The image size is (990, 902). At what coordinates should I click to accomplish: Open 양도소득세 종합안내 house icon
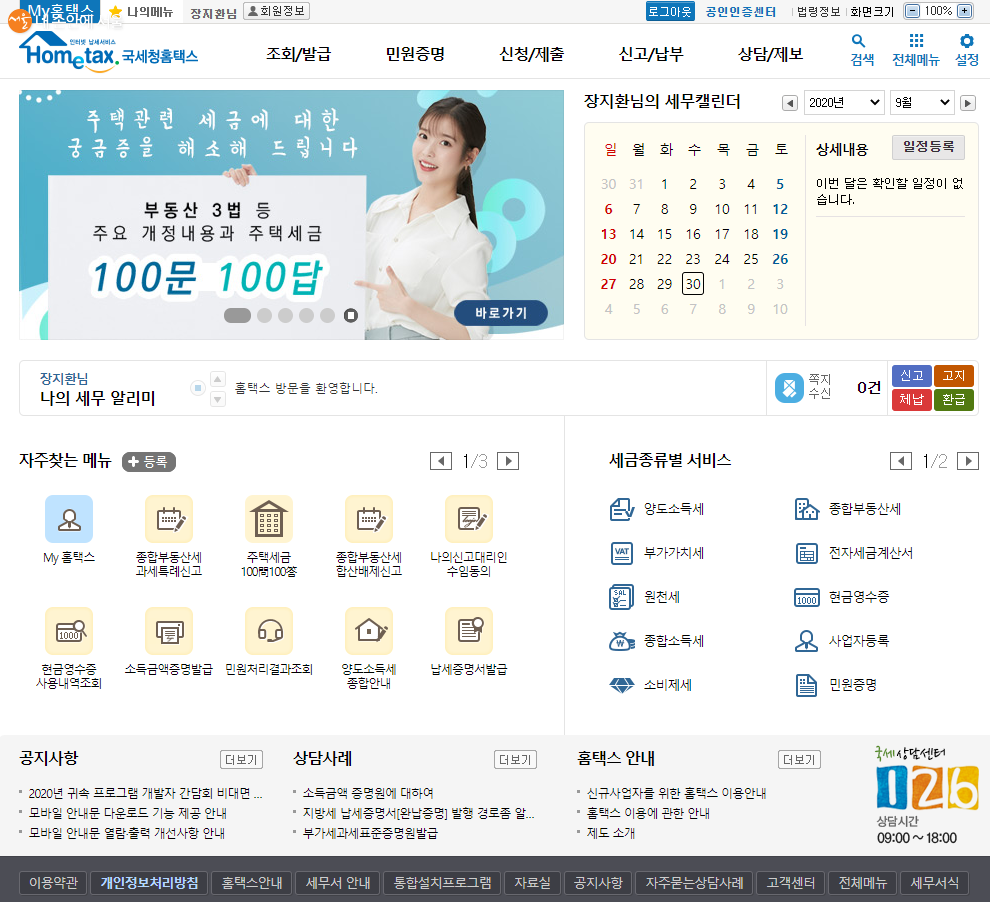(x=369, y=631)
